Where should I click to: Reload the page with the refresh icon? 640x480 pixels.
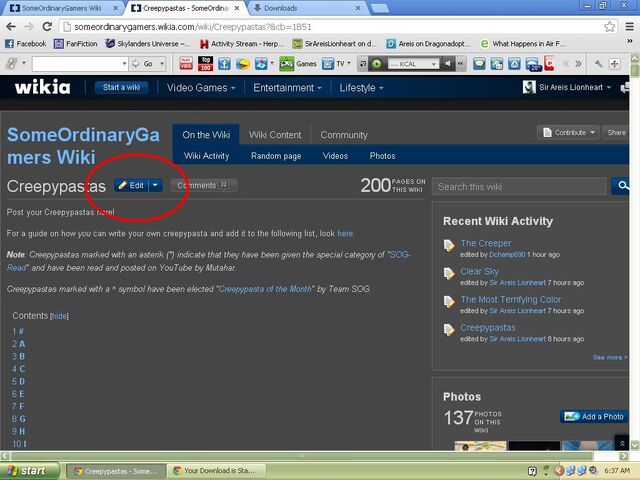point(47,27)
